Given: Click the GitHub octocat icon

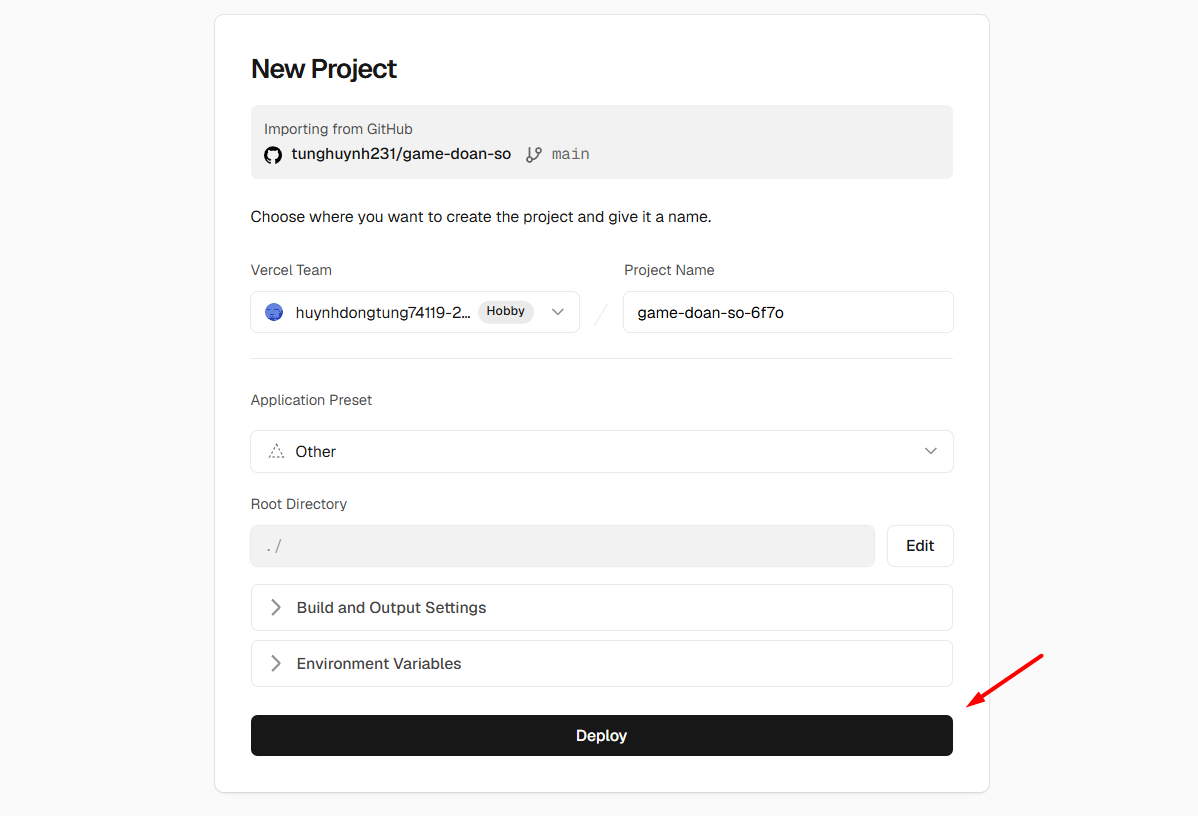Looking at the screenshot, I should click(x=273, y=155).
